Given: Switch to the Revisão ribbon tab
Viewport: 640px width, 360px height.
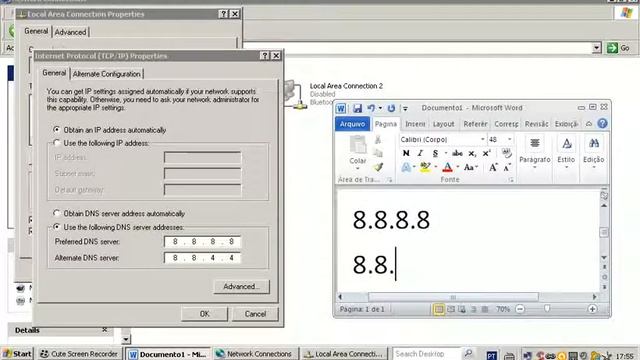Looking at the screenshot, I should [x=536, y=124].
